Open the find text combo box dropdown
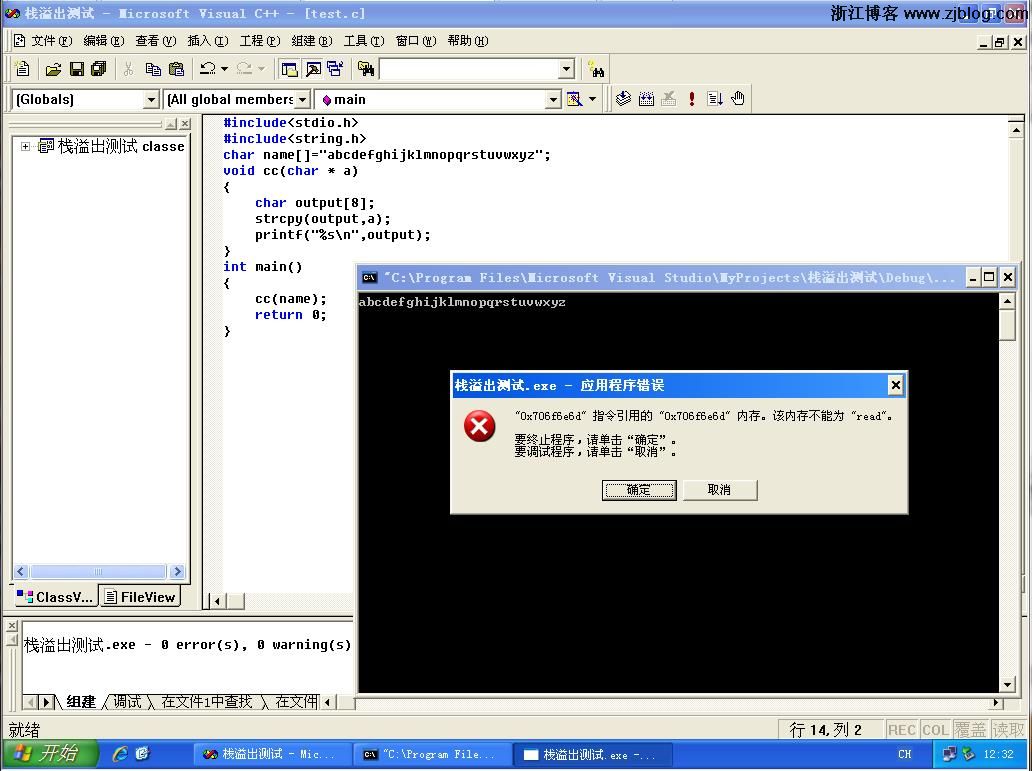Screen dimensions: 1032x771 [x=567, y=68]
